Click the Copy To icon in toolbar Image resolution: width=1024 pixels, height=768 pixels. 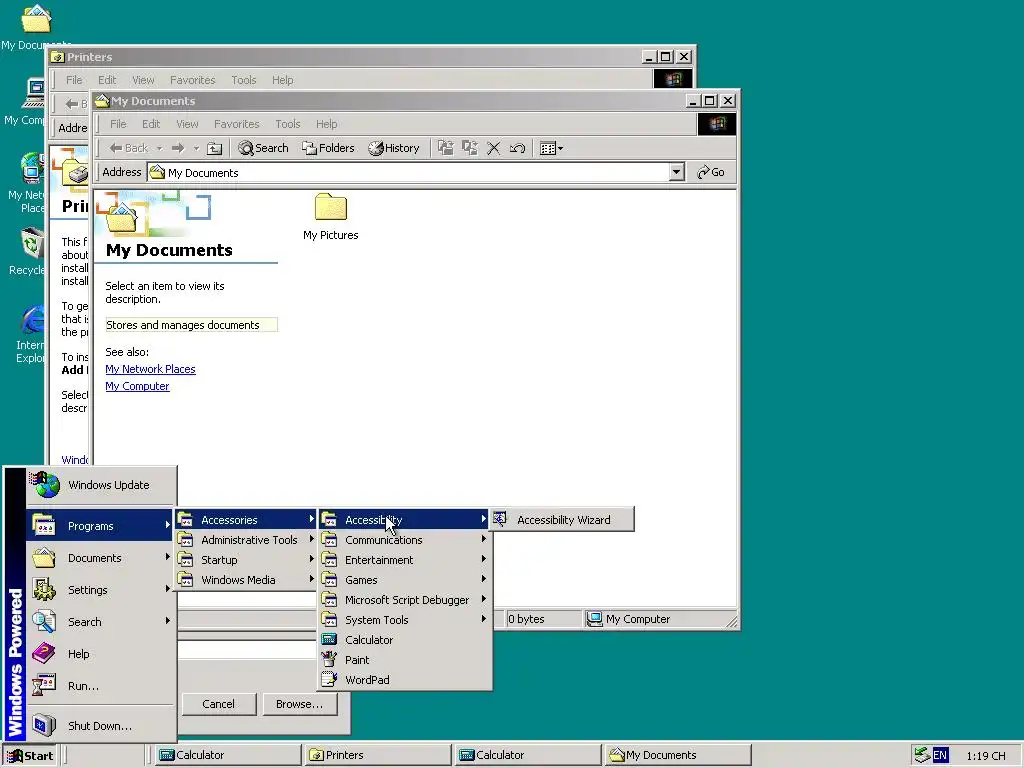tap(470, 148)
